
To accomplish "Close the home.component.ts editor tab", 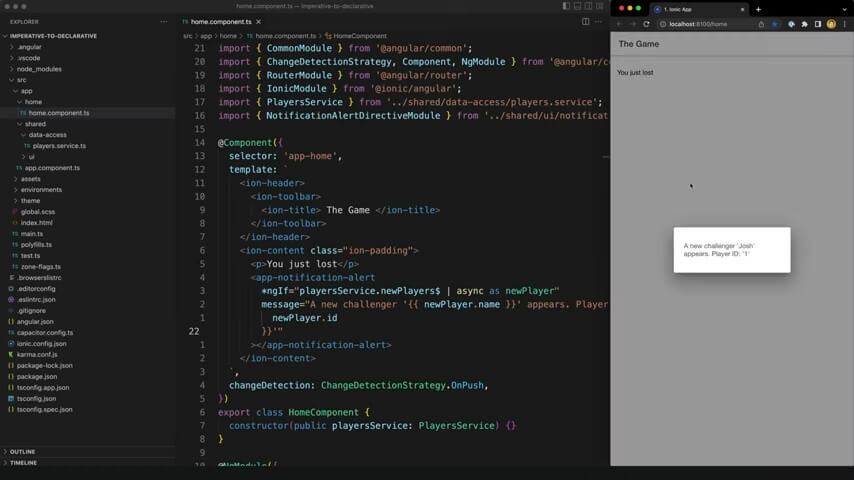I will pyautogui.click(x=259, y=22).
